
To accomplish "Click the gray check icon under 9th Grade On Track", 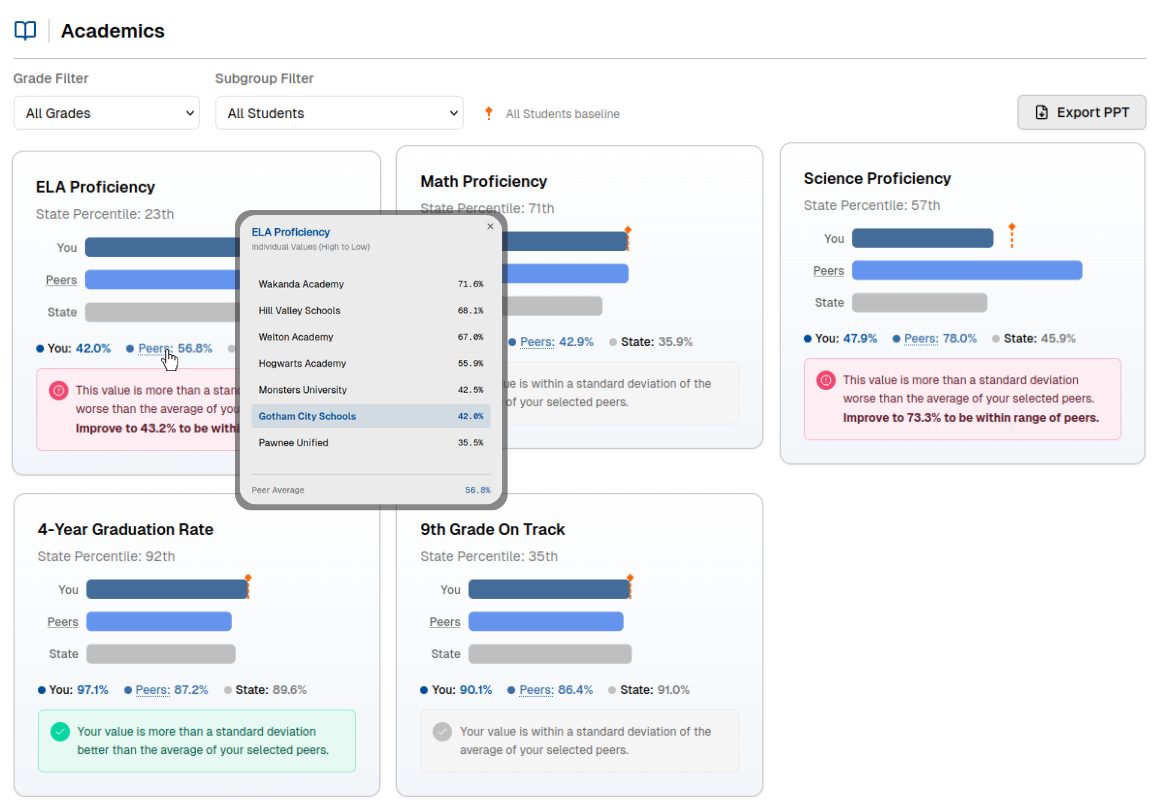I will (441, 731).
